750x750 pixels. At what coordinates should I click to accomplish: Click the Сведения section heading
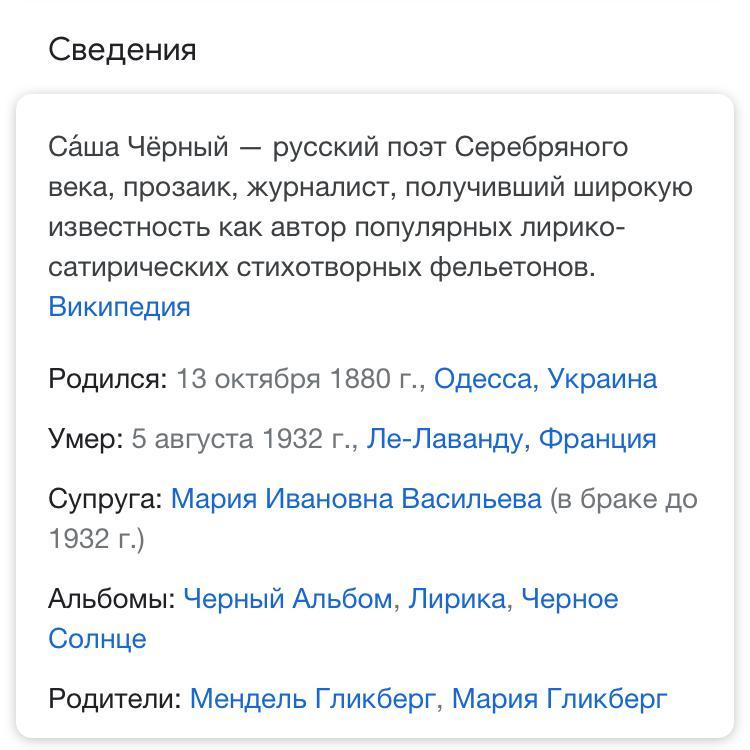coord(122,50)
